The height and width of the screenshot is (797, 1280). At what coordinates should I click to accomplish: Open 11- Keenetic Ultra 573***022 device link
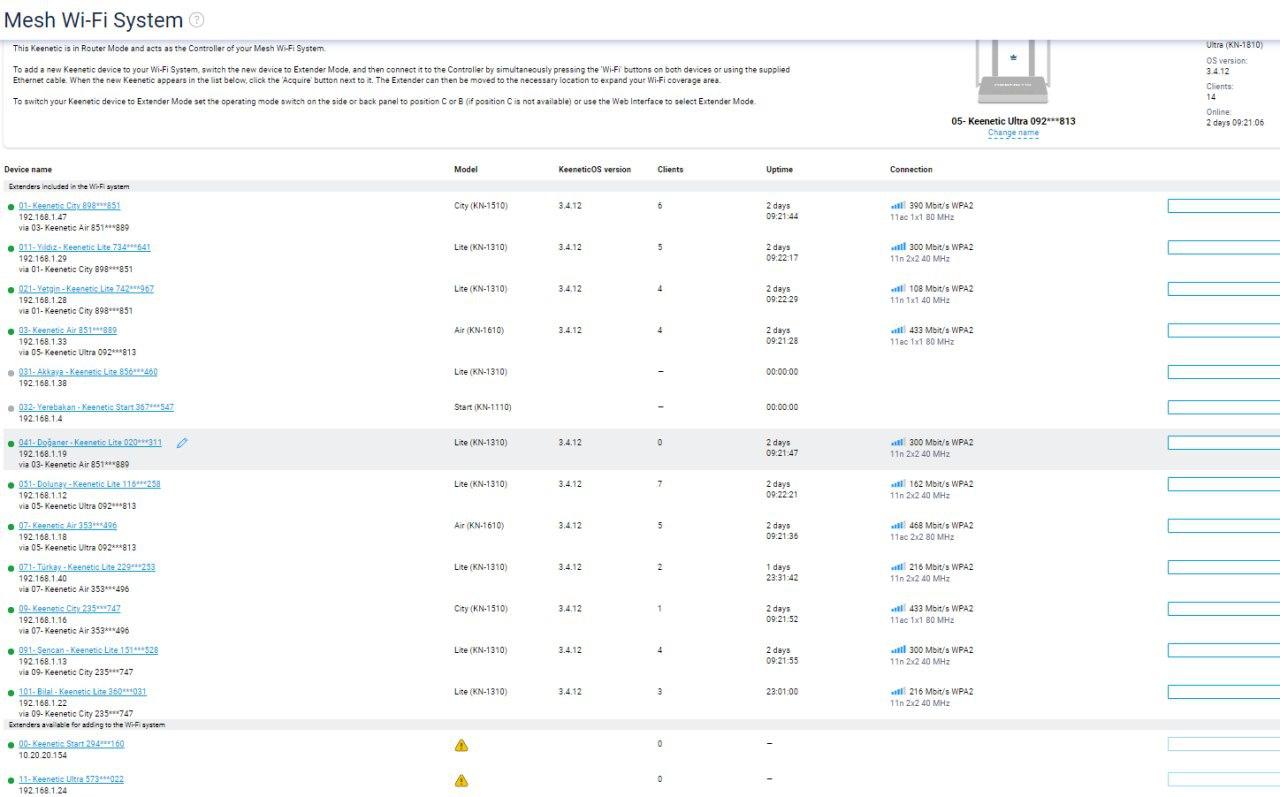(x=71, y=779)
